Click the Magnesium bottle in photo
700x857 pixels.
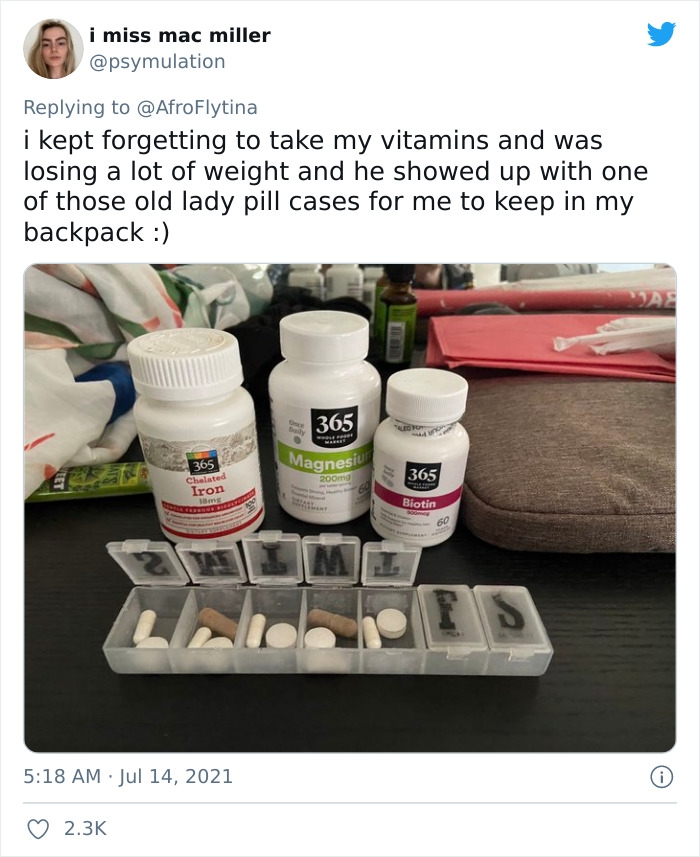[x=325, y=416]
